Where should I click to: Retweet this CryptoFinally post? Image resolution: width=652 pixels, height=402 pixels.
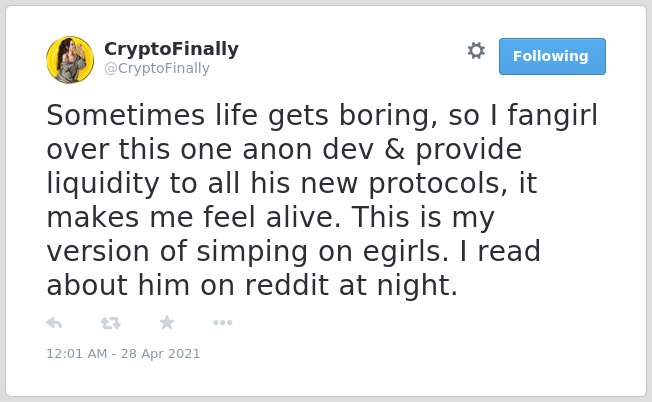pos(111,323)
